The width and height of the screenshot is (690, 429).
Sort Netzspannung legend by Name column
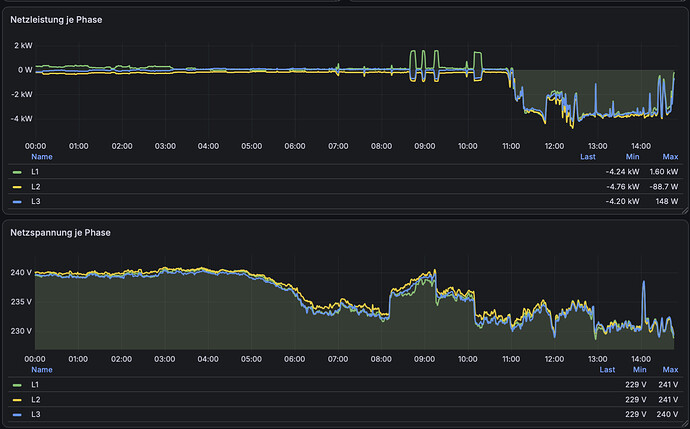[42, 370]
